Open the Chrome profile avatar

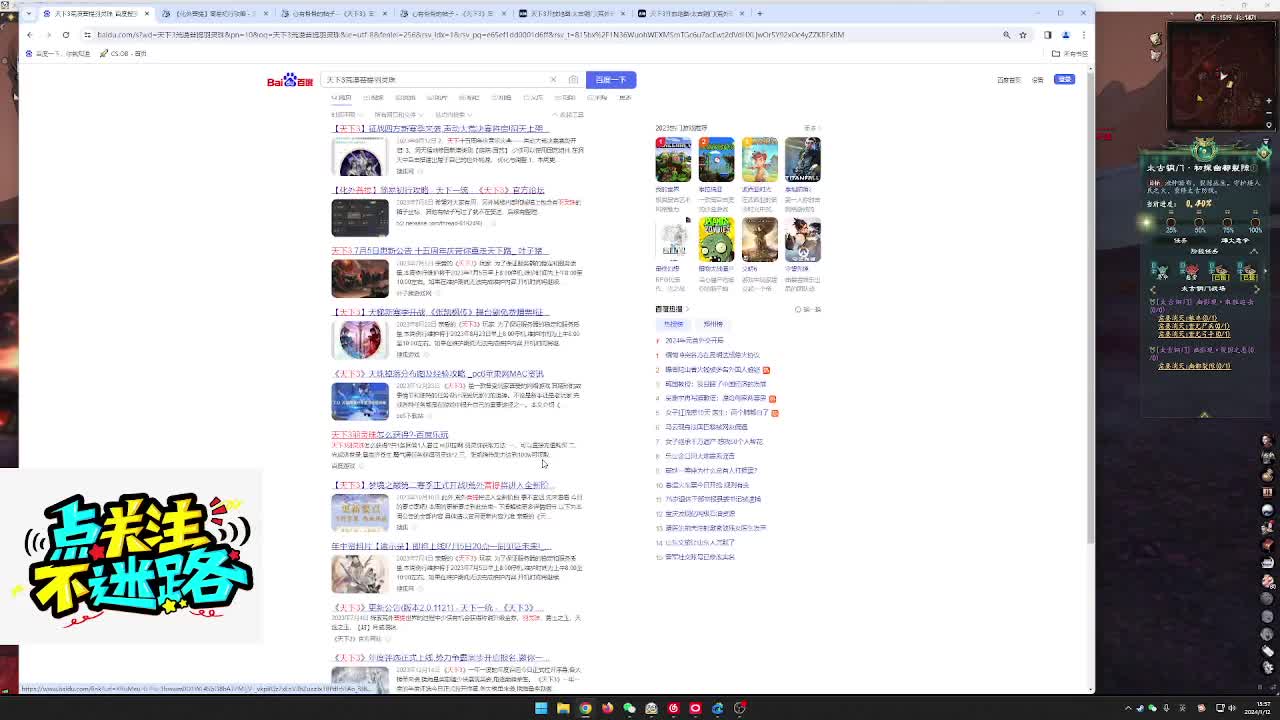pyautogui.click(x=1065, y=34)
